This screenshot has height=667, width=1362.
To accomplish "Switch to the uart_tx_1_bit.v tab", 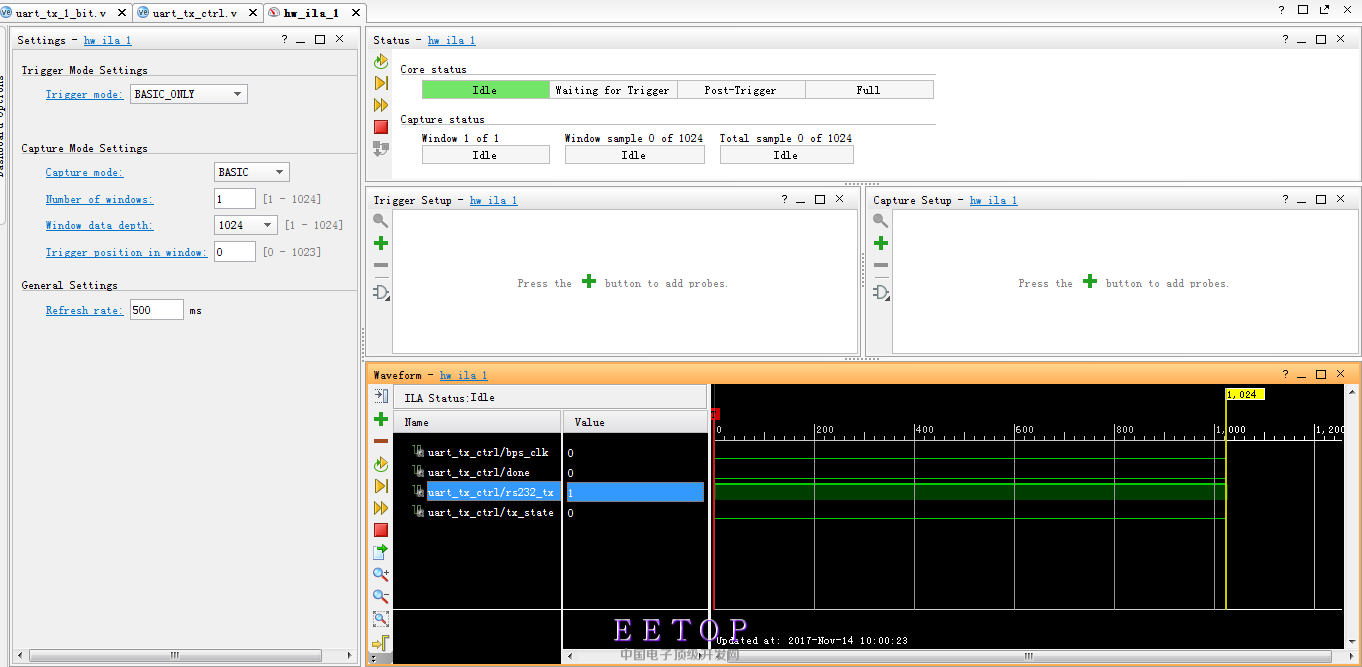I will 60,13.
